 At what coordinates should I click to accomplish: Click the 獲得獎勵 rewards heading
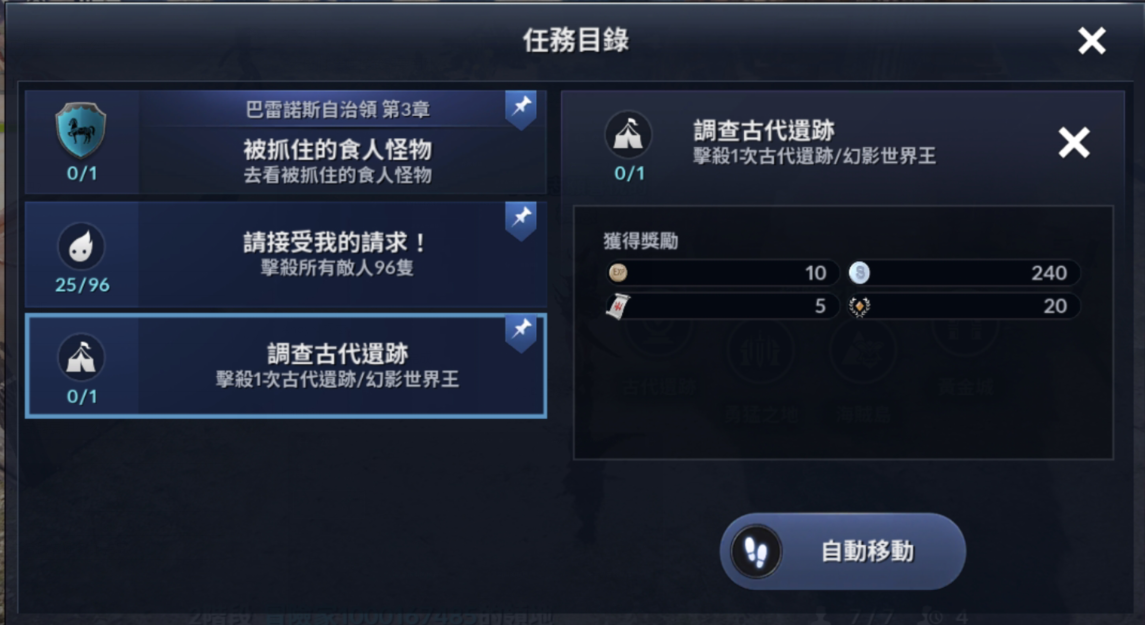pyautogui.click(x=640, y=241)
